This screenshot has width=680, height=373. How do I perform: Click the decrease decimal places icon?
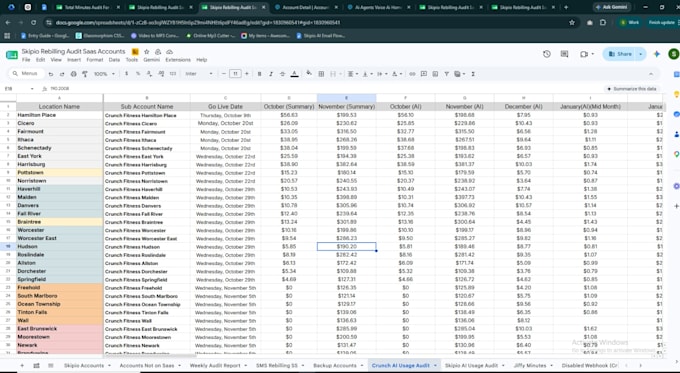[150, 74]
